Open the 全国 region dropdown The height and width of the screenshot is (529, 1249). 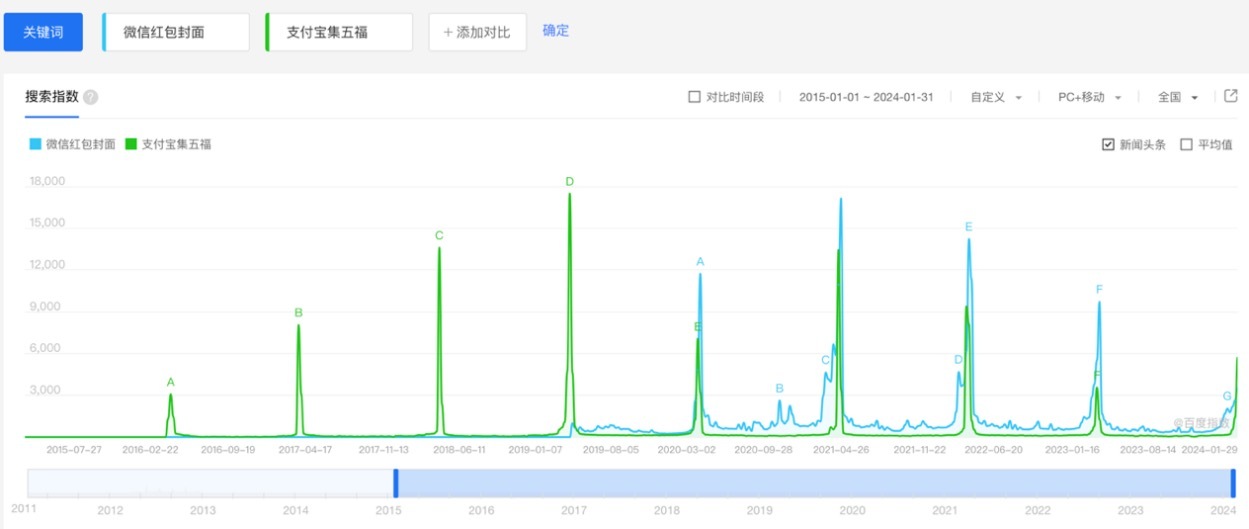coord(1177,97)
